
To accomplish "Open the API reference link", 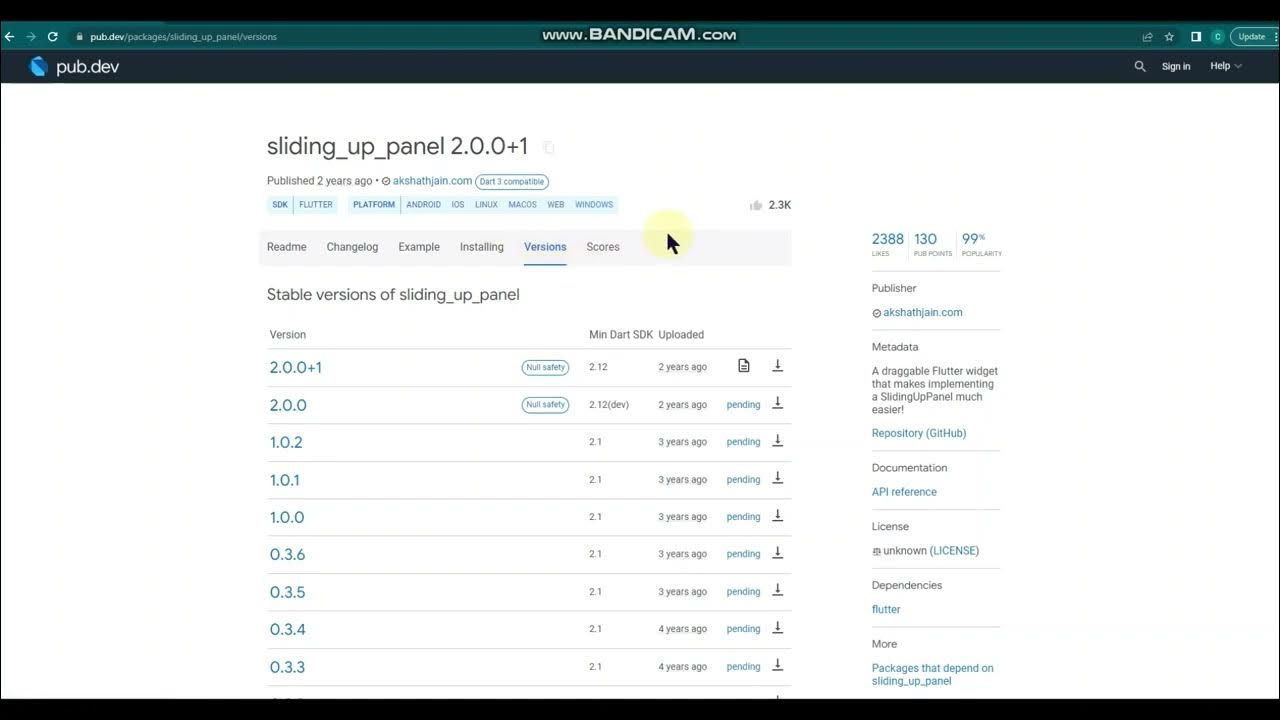I will 904,492.
